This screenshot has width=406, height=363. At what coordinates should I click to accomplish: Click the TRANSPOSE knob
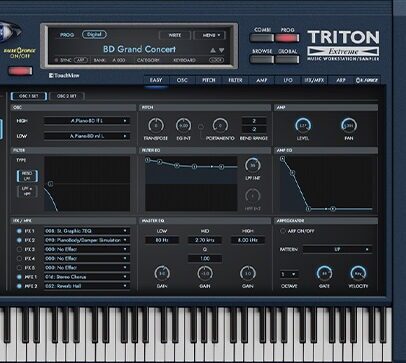click(156, 126)
